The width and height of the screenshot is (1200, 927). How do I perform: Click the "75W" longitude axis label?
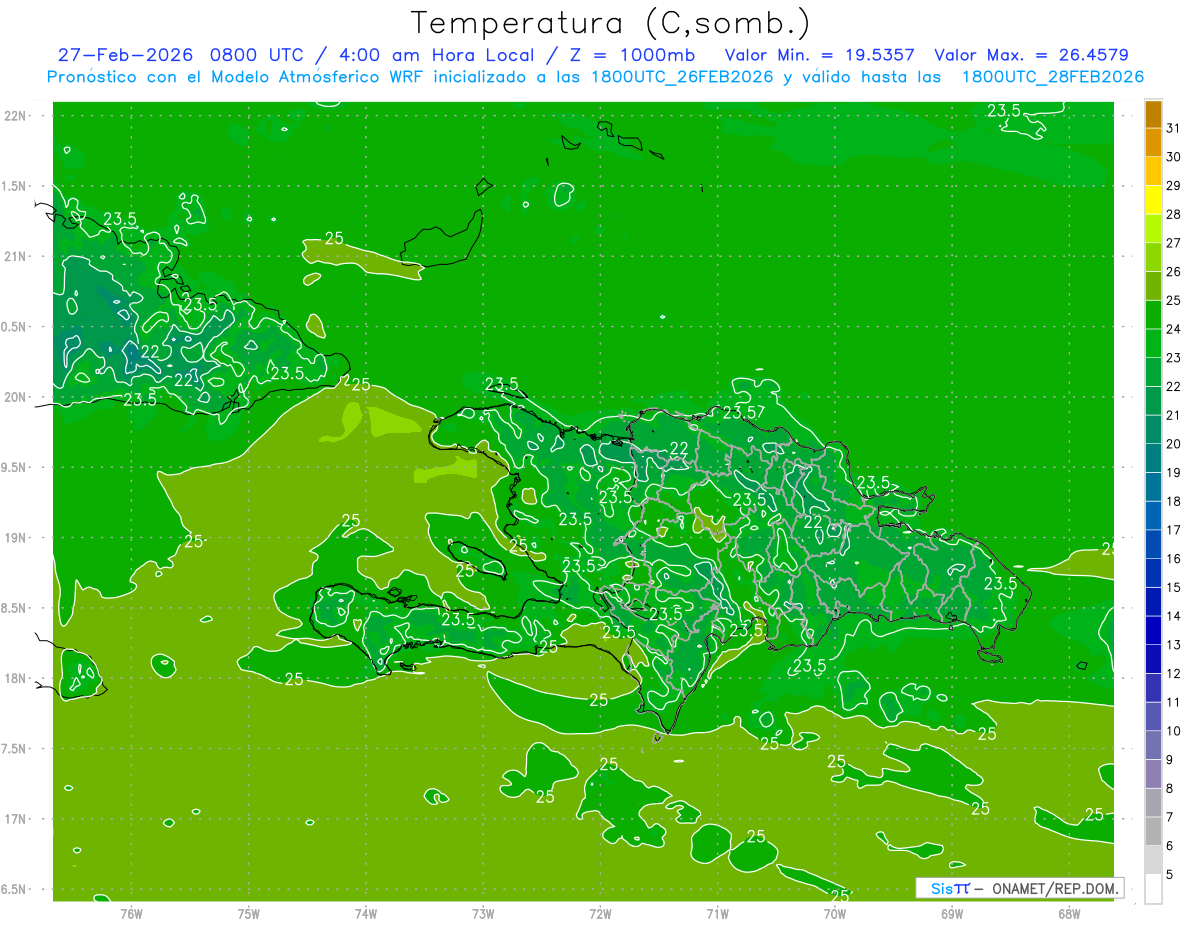pos(248,913)
